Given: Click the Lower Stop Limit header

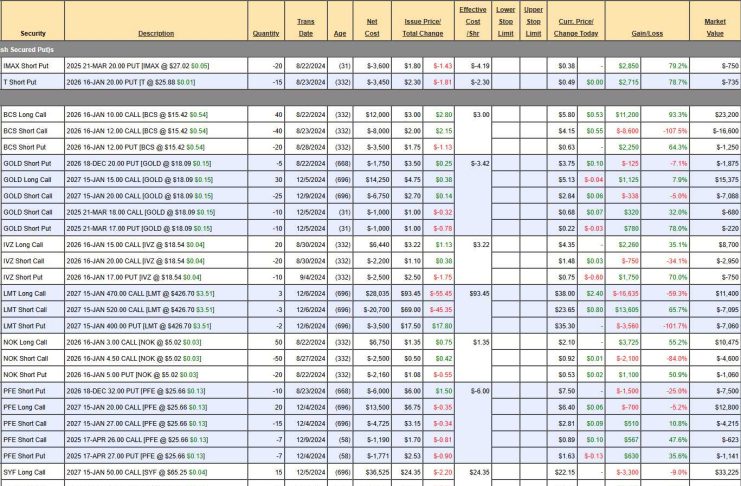Looking at the screenshot, I should (x=506, y=21).
